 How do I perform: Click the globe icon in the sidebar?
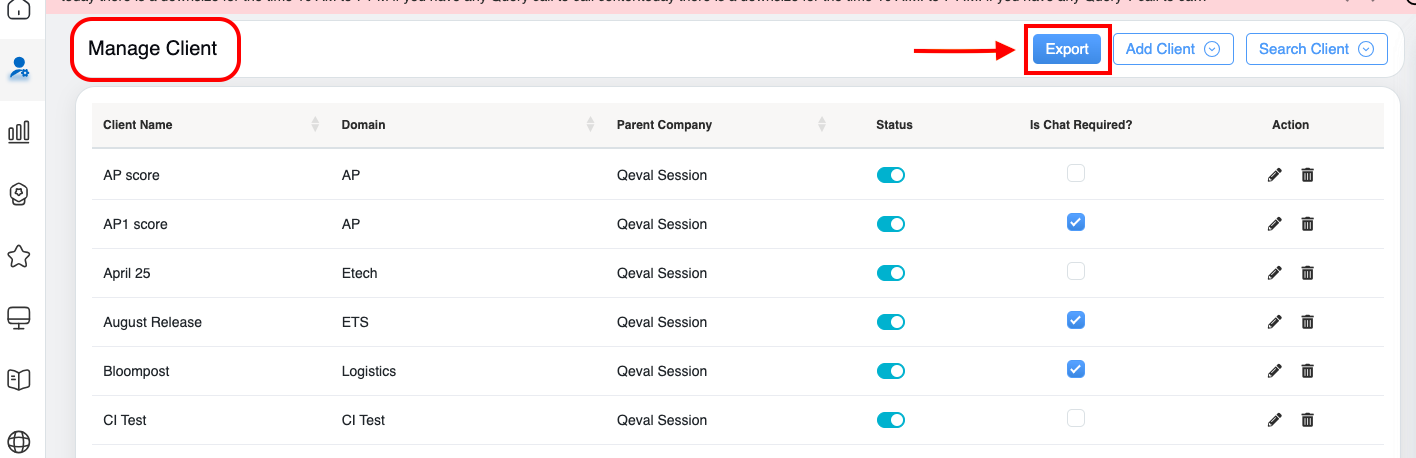click(x=19, y=441)
